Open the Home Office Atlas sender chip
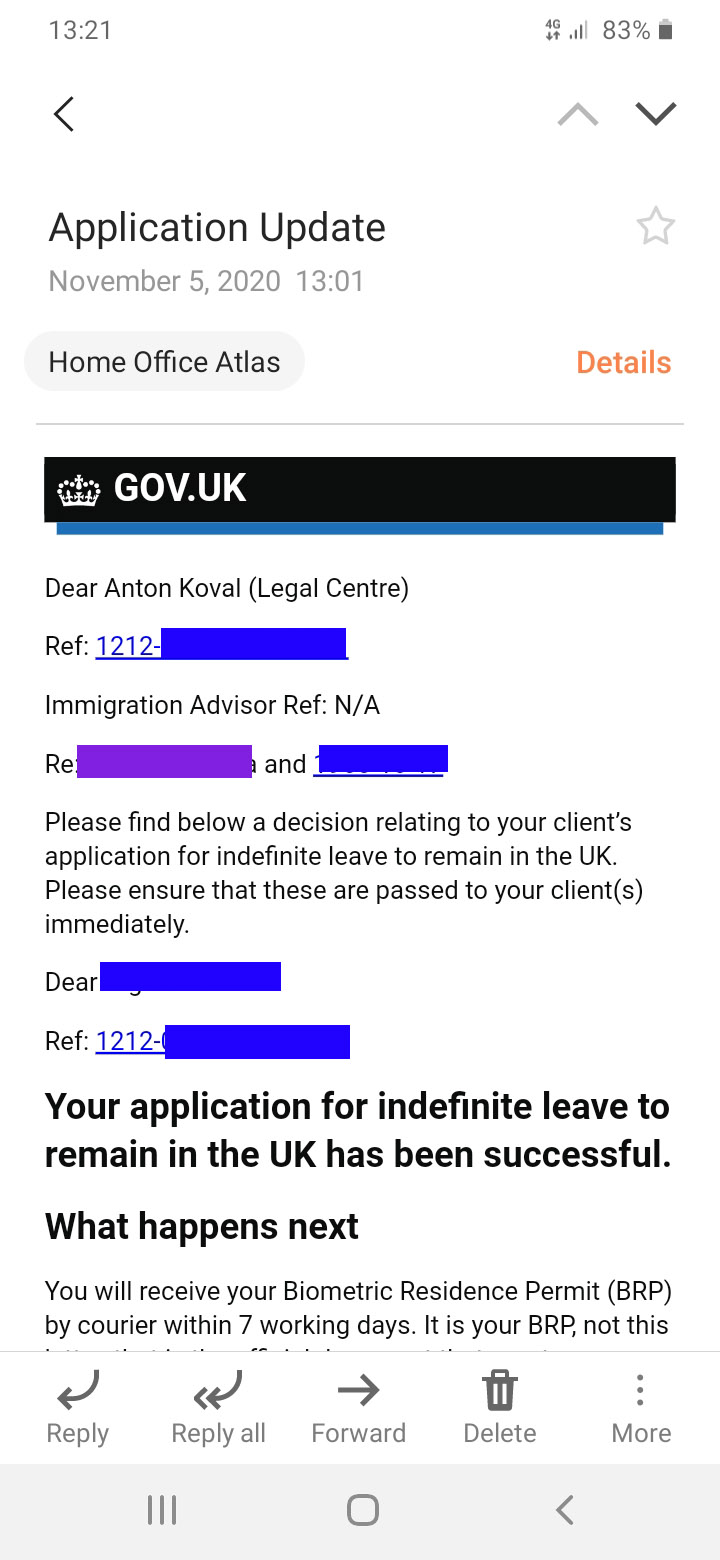This screenshot has height=1560, width=720. point(164,362)
